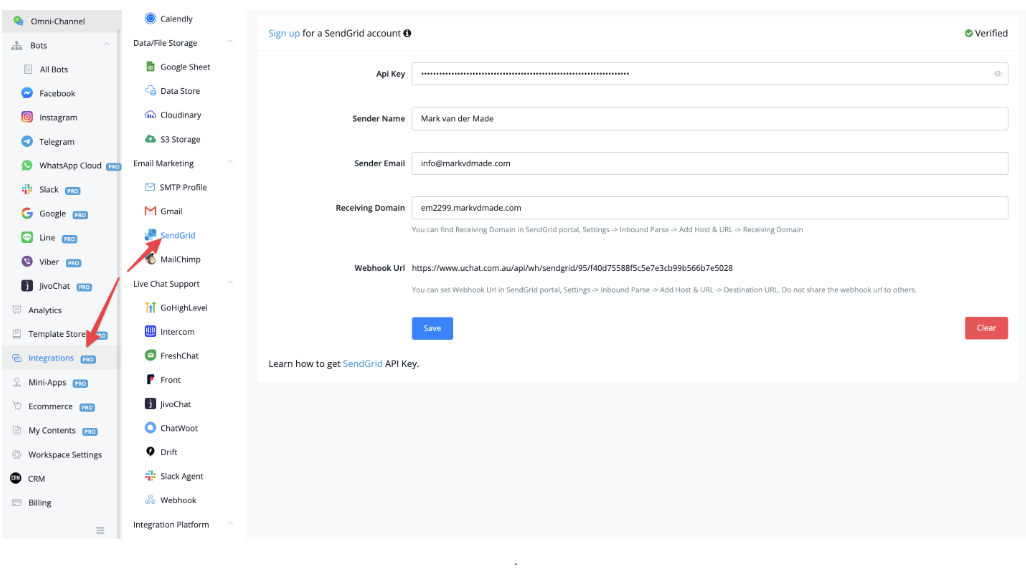The width and height of the screenshot is (1026, 582).
Task: Go to All Bots
Action: tap(54, 69)
